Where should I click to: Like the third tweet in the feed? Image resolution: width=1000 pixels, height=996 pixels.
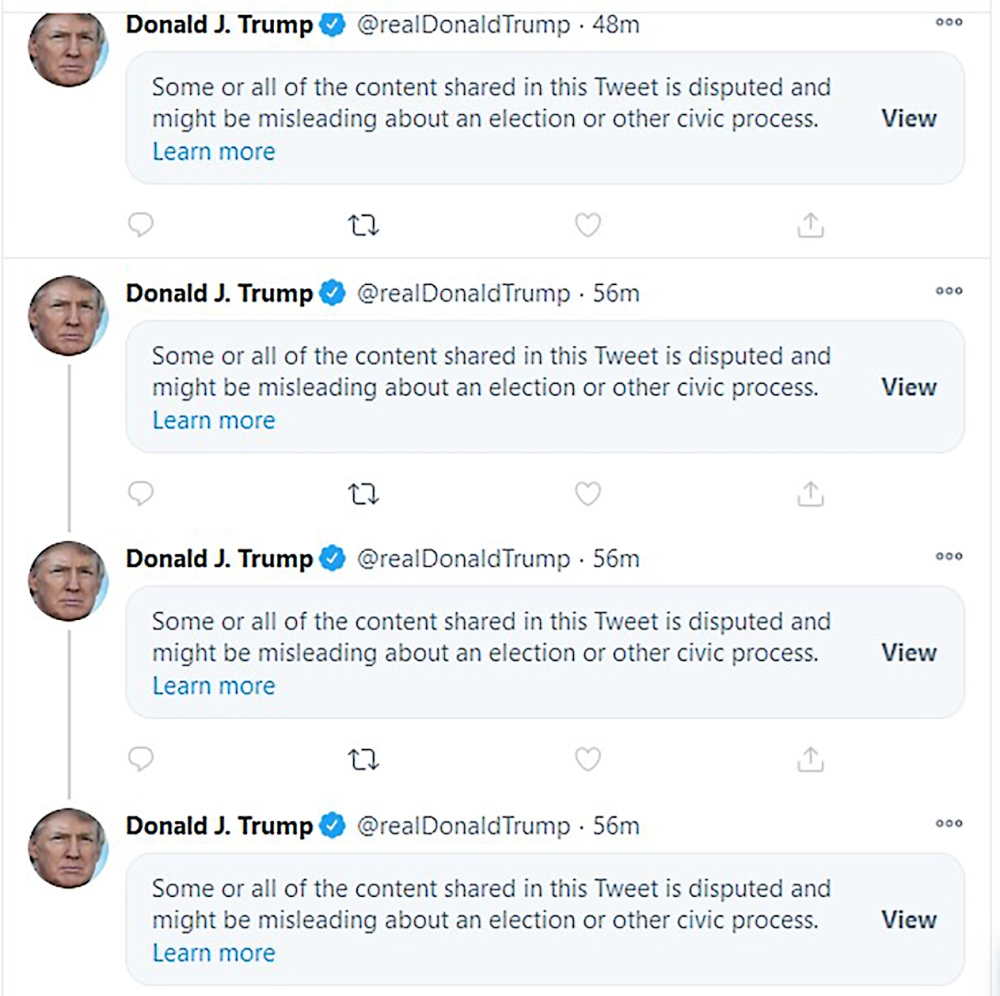coord(587,759)
